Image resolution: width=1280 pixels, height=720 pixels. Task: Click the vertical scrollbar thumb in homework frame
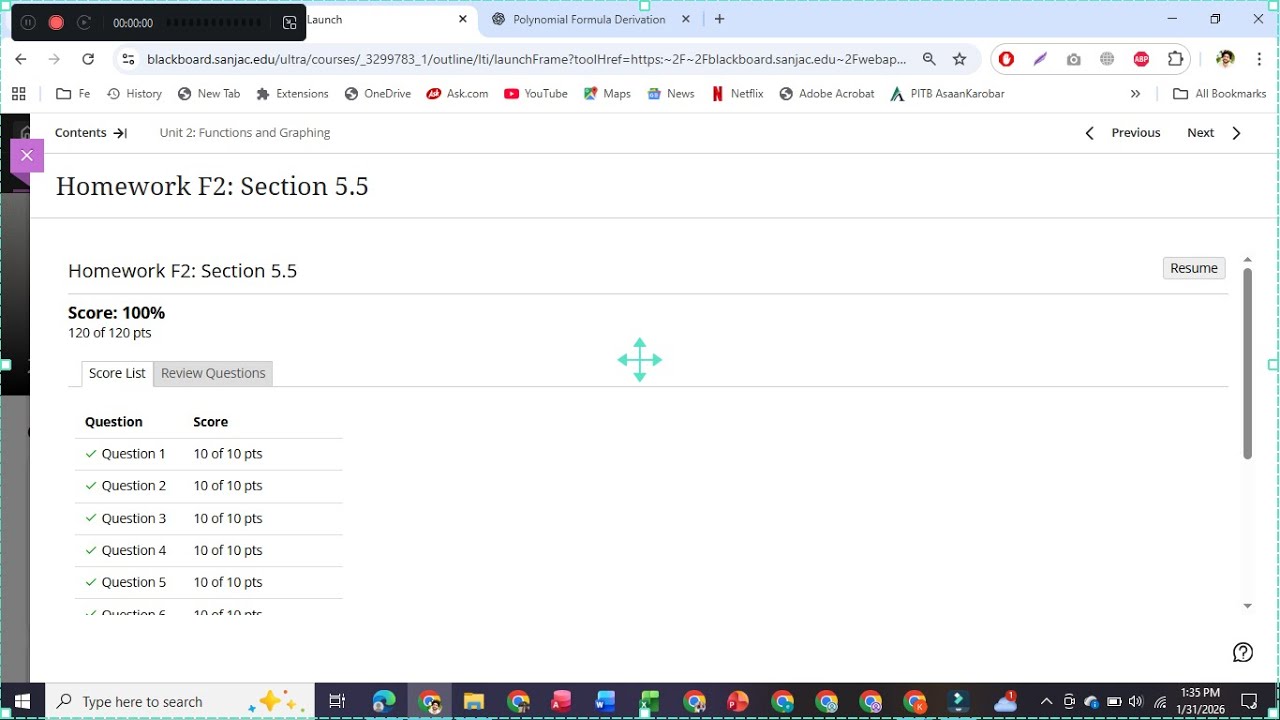pyautogui.click(x=1247, y=364)
